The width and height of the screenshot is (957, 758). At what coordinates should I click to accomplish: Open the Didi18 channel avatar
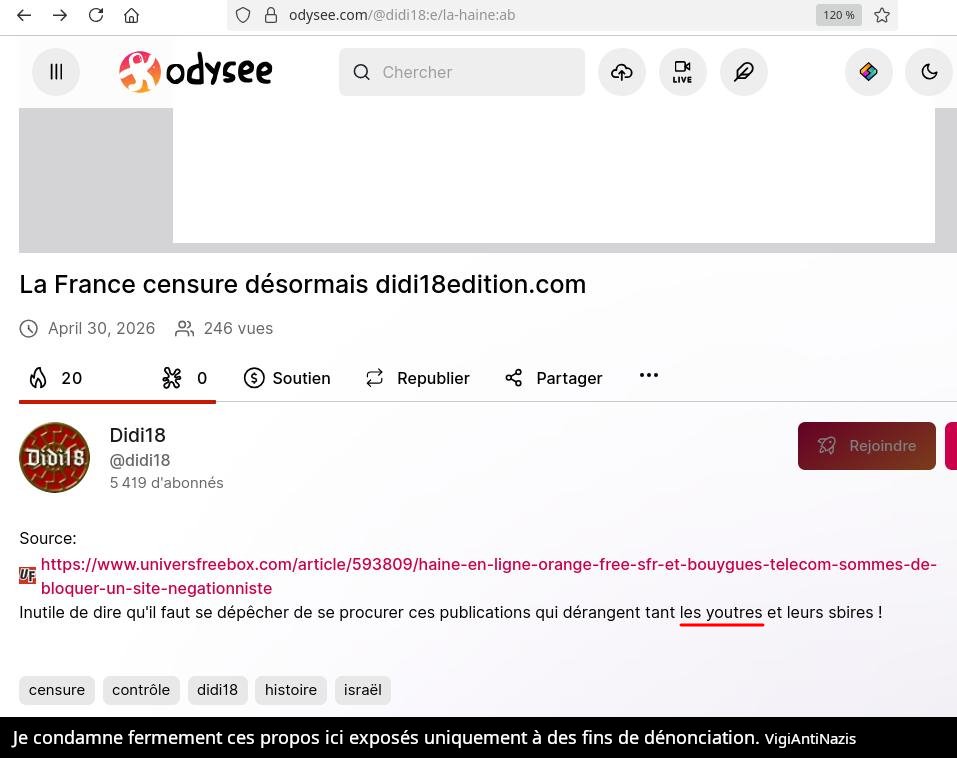(54, 457)
